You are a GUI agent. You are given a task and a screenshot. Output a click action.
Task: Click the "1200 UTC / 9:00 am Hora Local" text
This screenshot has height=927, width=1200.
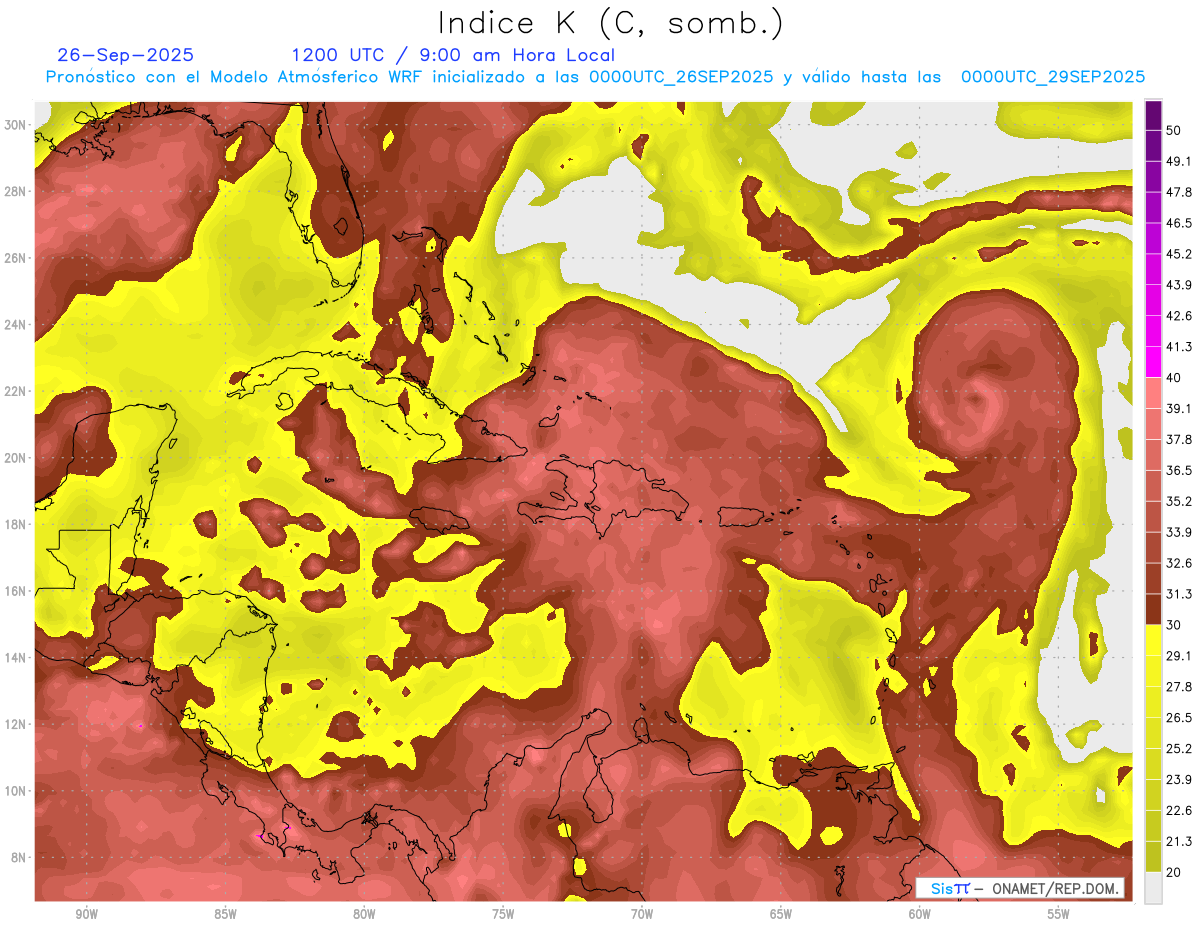point(452,55)
